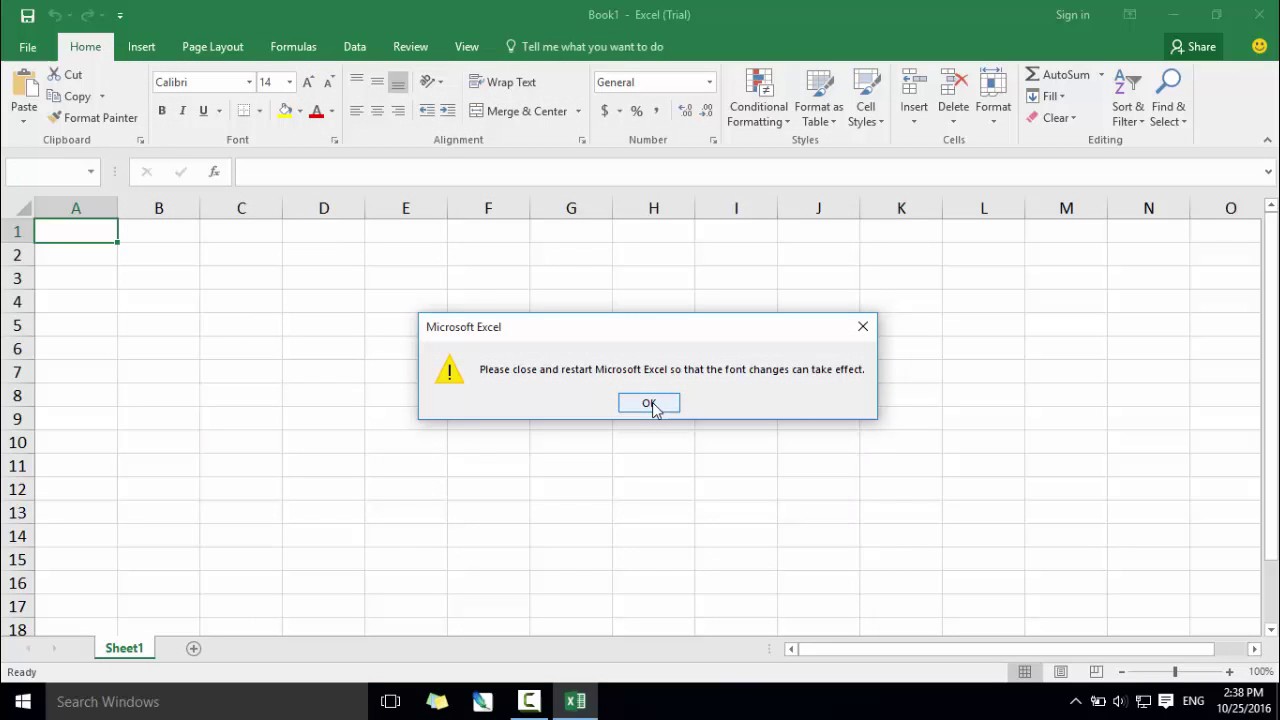
Task: Click Increase Indent icon
Action: pyautogui.click(x=447, y=111)
